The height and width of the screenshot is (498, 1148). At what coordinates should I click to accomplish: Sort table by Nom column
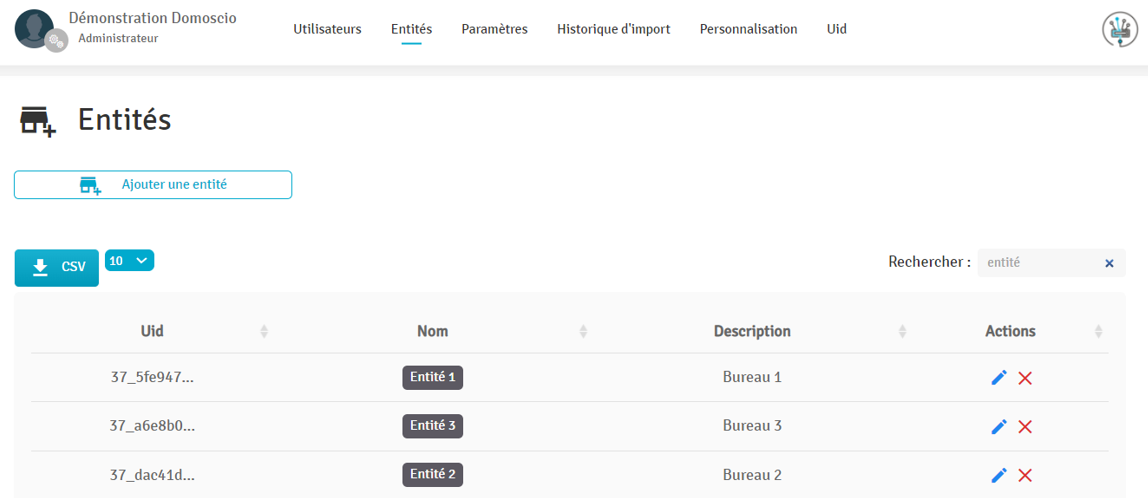coord(432,331)
